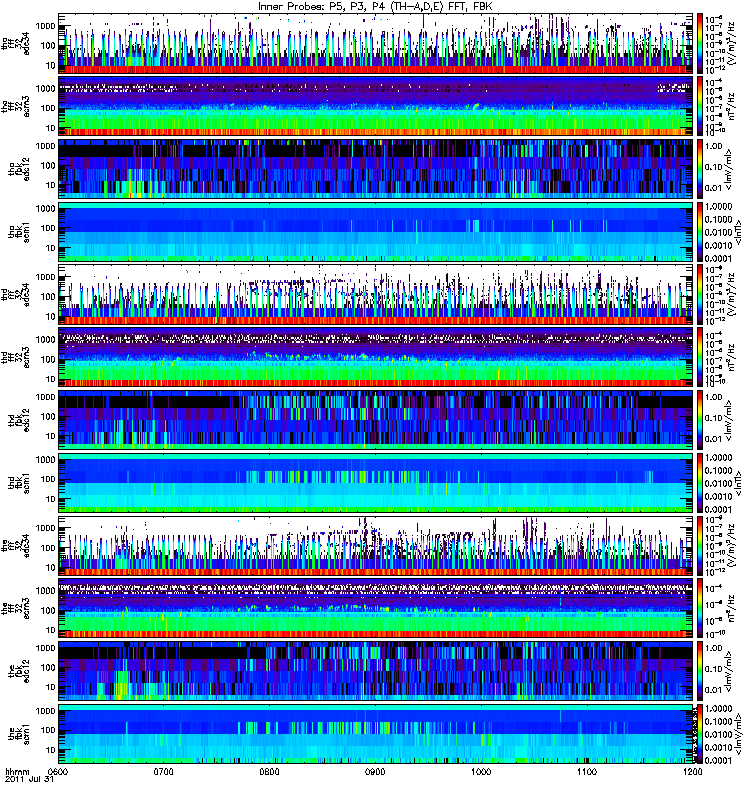
Task: Click the <|mV/m|> unit label of tha fbk edc12
Action: click(729, 169)
